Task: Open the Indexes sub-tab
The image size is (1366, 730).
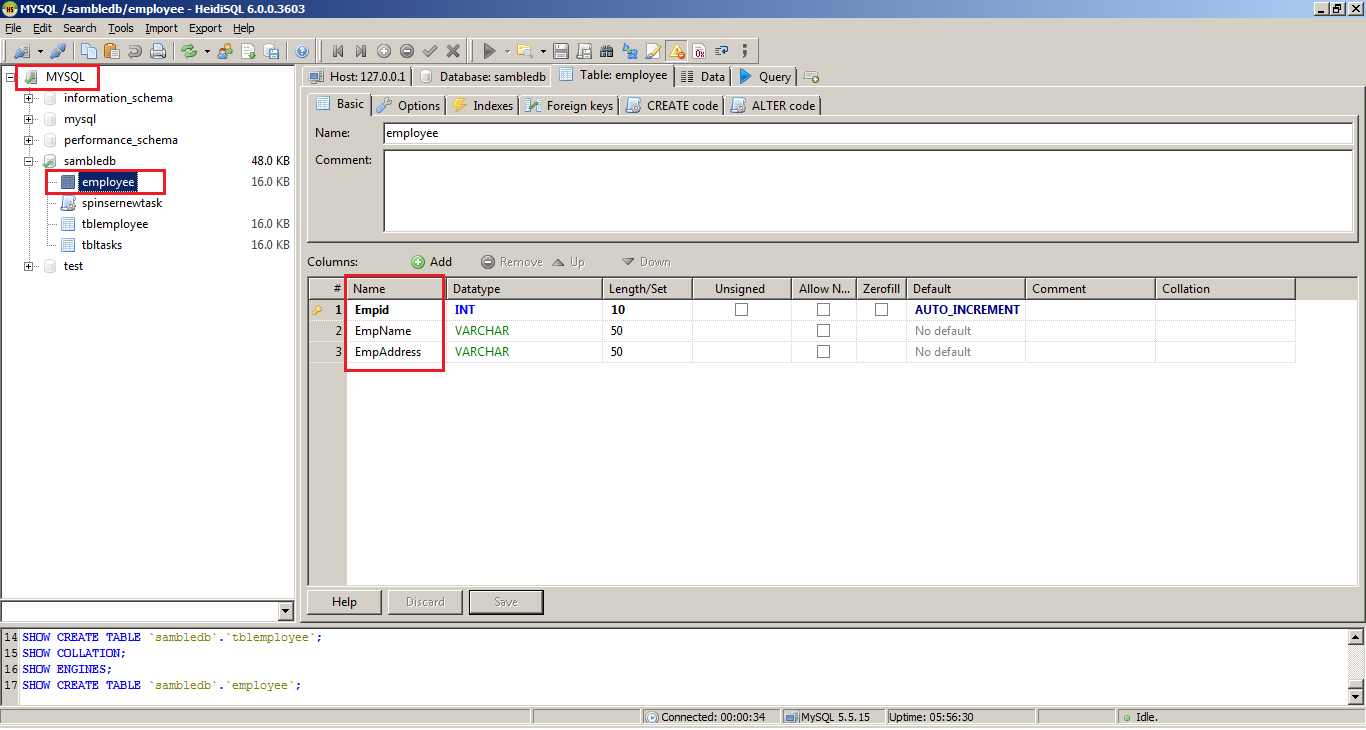Action: point(482,105)
